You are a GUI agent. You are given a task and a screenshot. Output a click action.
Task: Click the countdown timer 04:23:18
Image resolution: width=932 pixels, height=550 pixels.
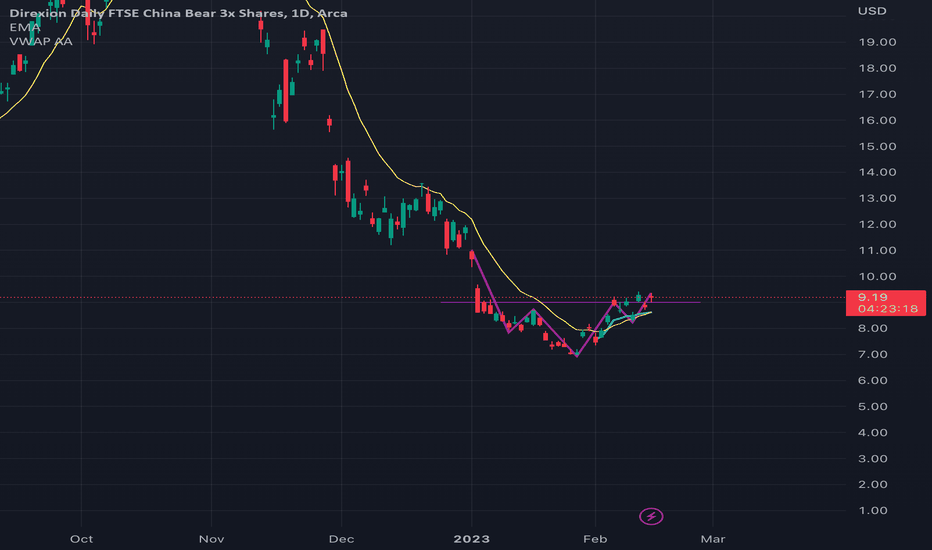click(888, 309)
